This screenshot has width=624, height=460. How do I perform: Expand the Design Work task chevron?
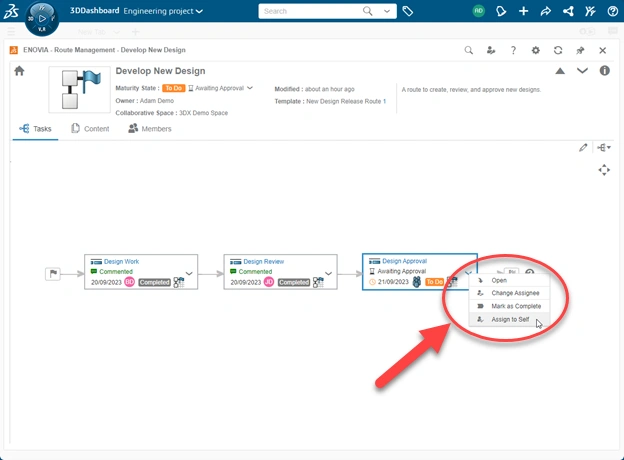coord(189,273)
